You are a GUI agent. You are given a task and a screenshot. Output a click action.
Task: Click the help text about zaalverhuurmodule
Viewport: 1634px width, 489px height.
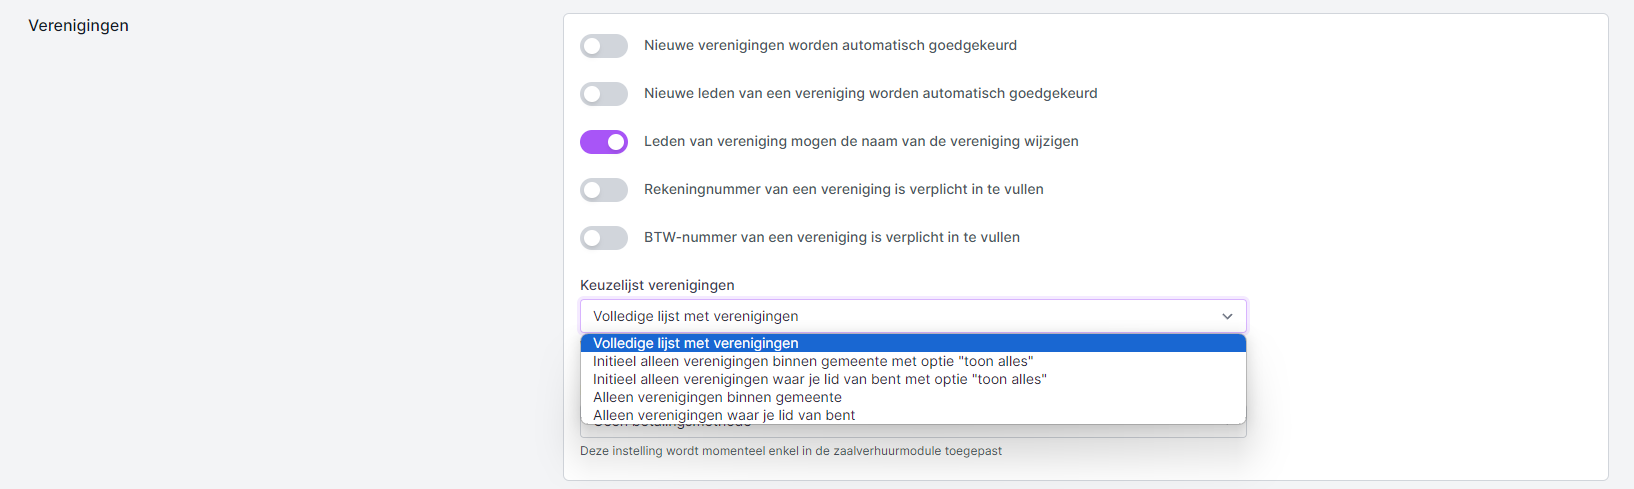(x=790, y=451)
